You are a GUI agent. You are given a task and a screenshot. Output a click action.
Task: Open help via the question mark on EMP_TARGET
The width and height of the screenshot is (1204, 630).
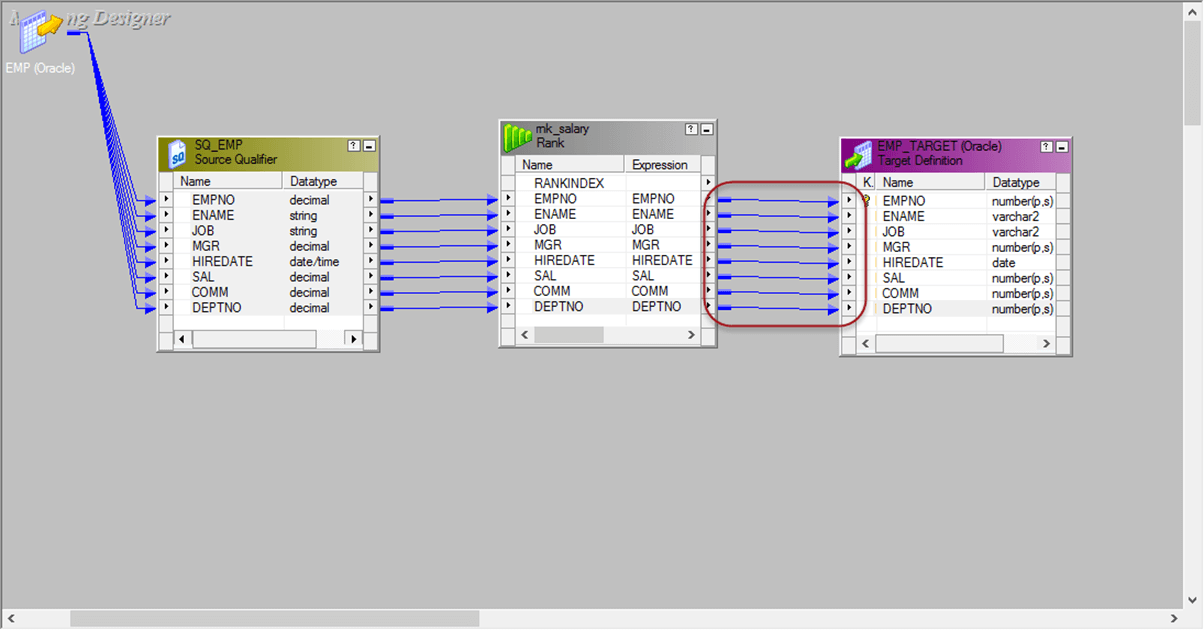pyautogui.click(x=1046, y=146)
